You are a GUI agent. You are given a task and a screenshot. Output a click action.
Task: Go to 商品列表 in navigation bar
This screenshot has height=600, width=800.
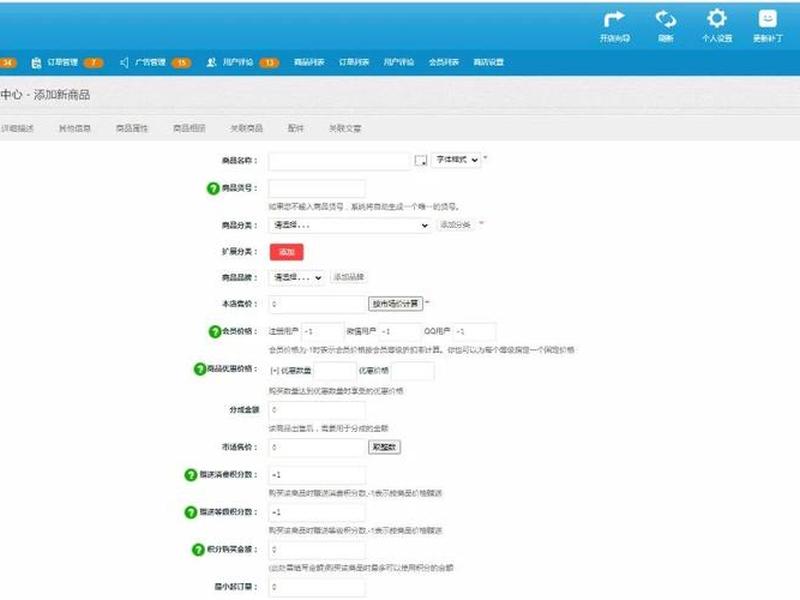(309, 62)
